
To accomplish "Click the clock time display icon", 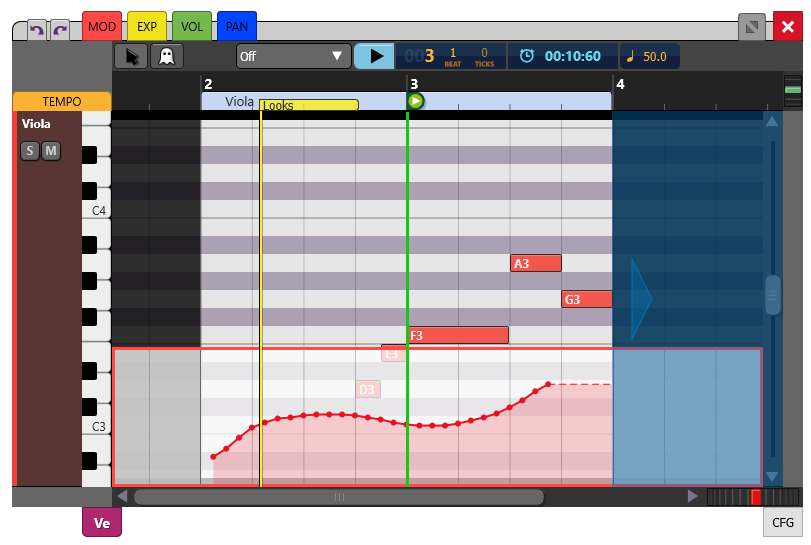I will pyautogui.click(x=528, y=57).
